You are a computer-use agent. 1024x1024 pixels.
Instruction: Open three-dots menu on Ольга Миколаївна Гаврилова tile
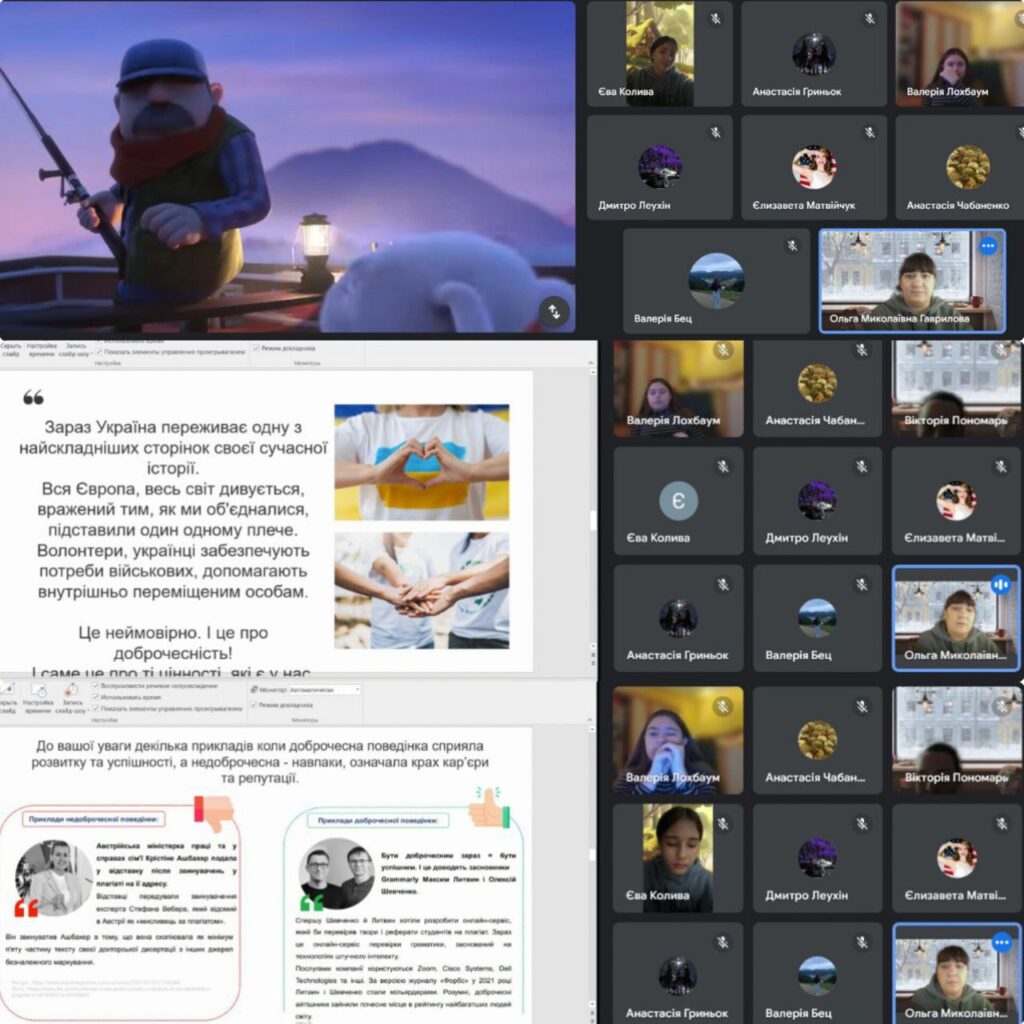coord(988,246)
